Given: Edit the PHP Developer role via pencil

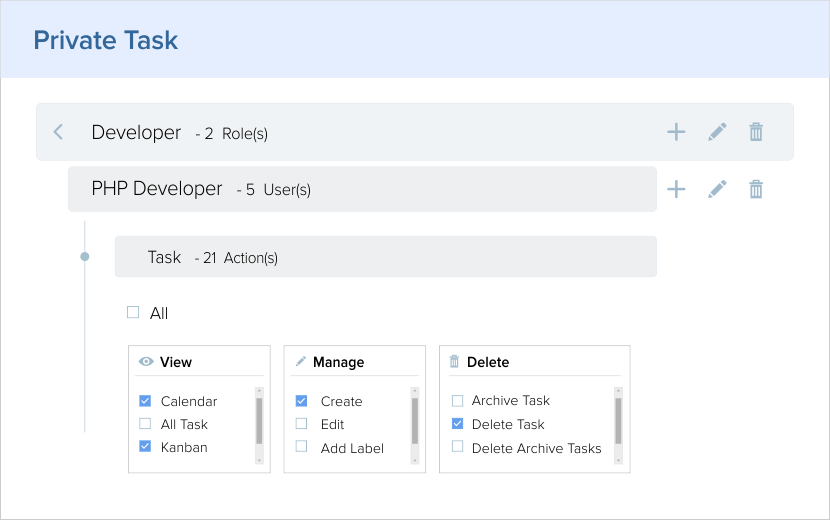Looking at the screenshot, I should coord(717,189).
